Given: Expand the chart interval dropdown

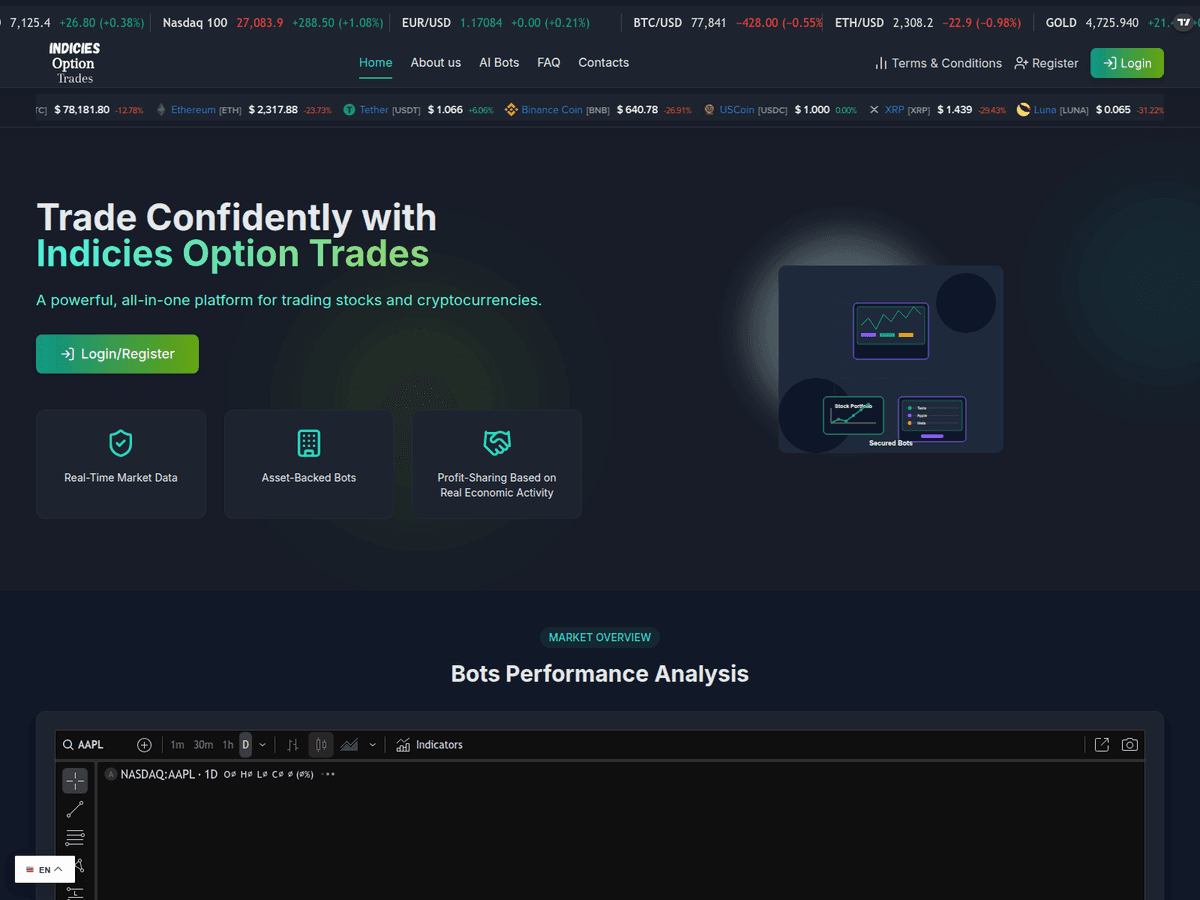Looking at the screenshot, I should click(263, 745).
